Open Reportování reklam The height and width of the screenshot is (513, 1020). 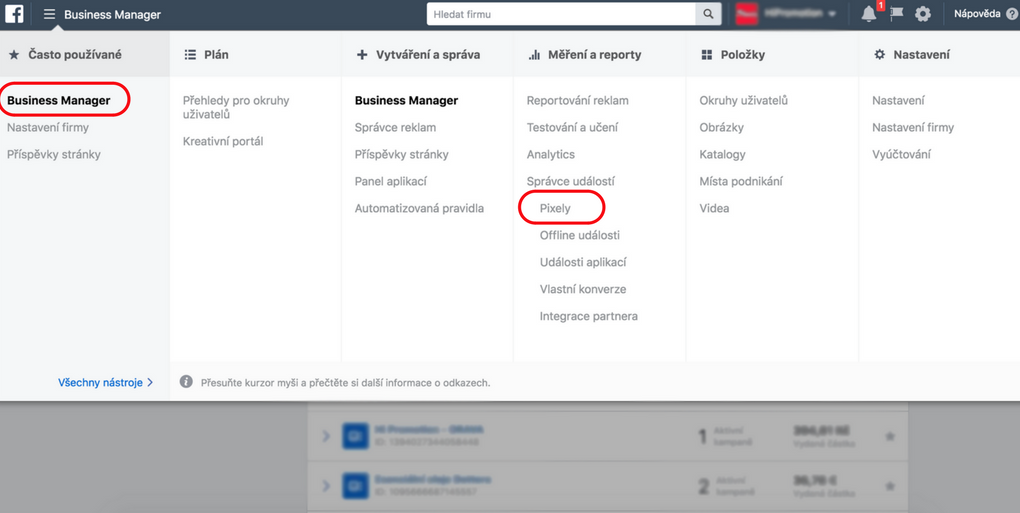[x=578, y=101]
